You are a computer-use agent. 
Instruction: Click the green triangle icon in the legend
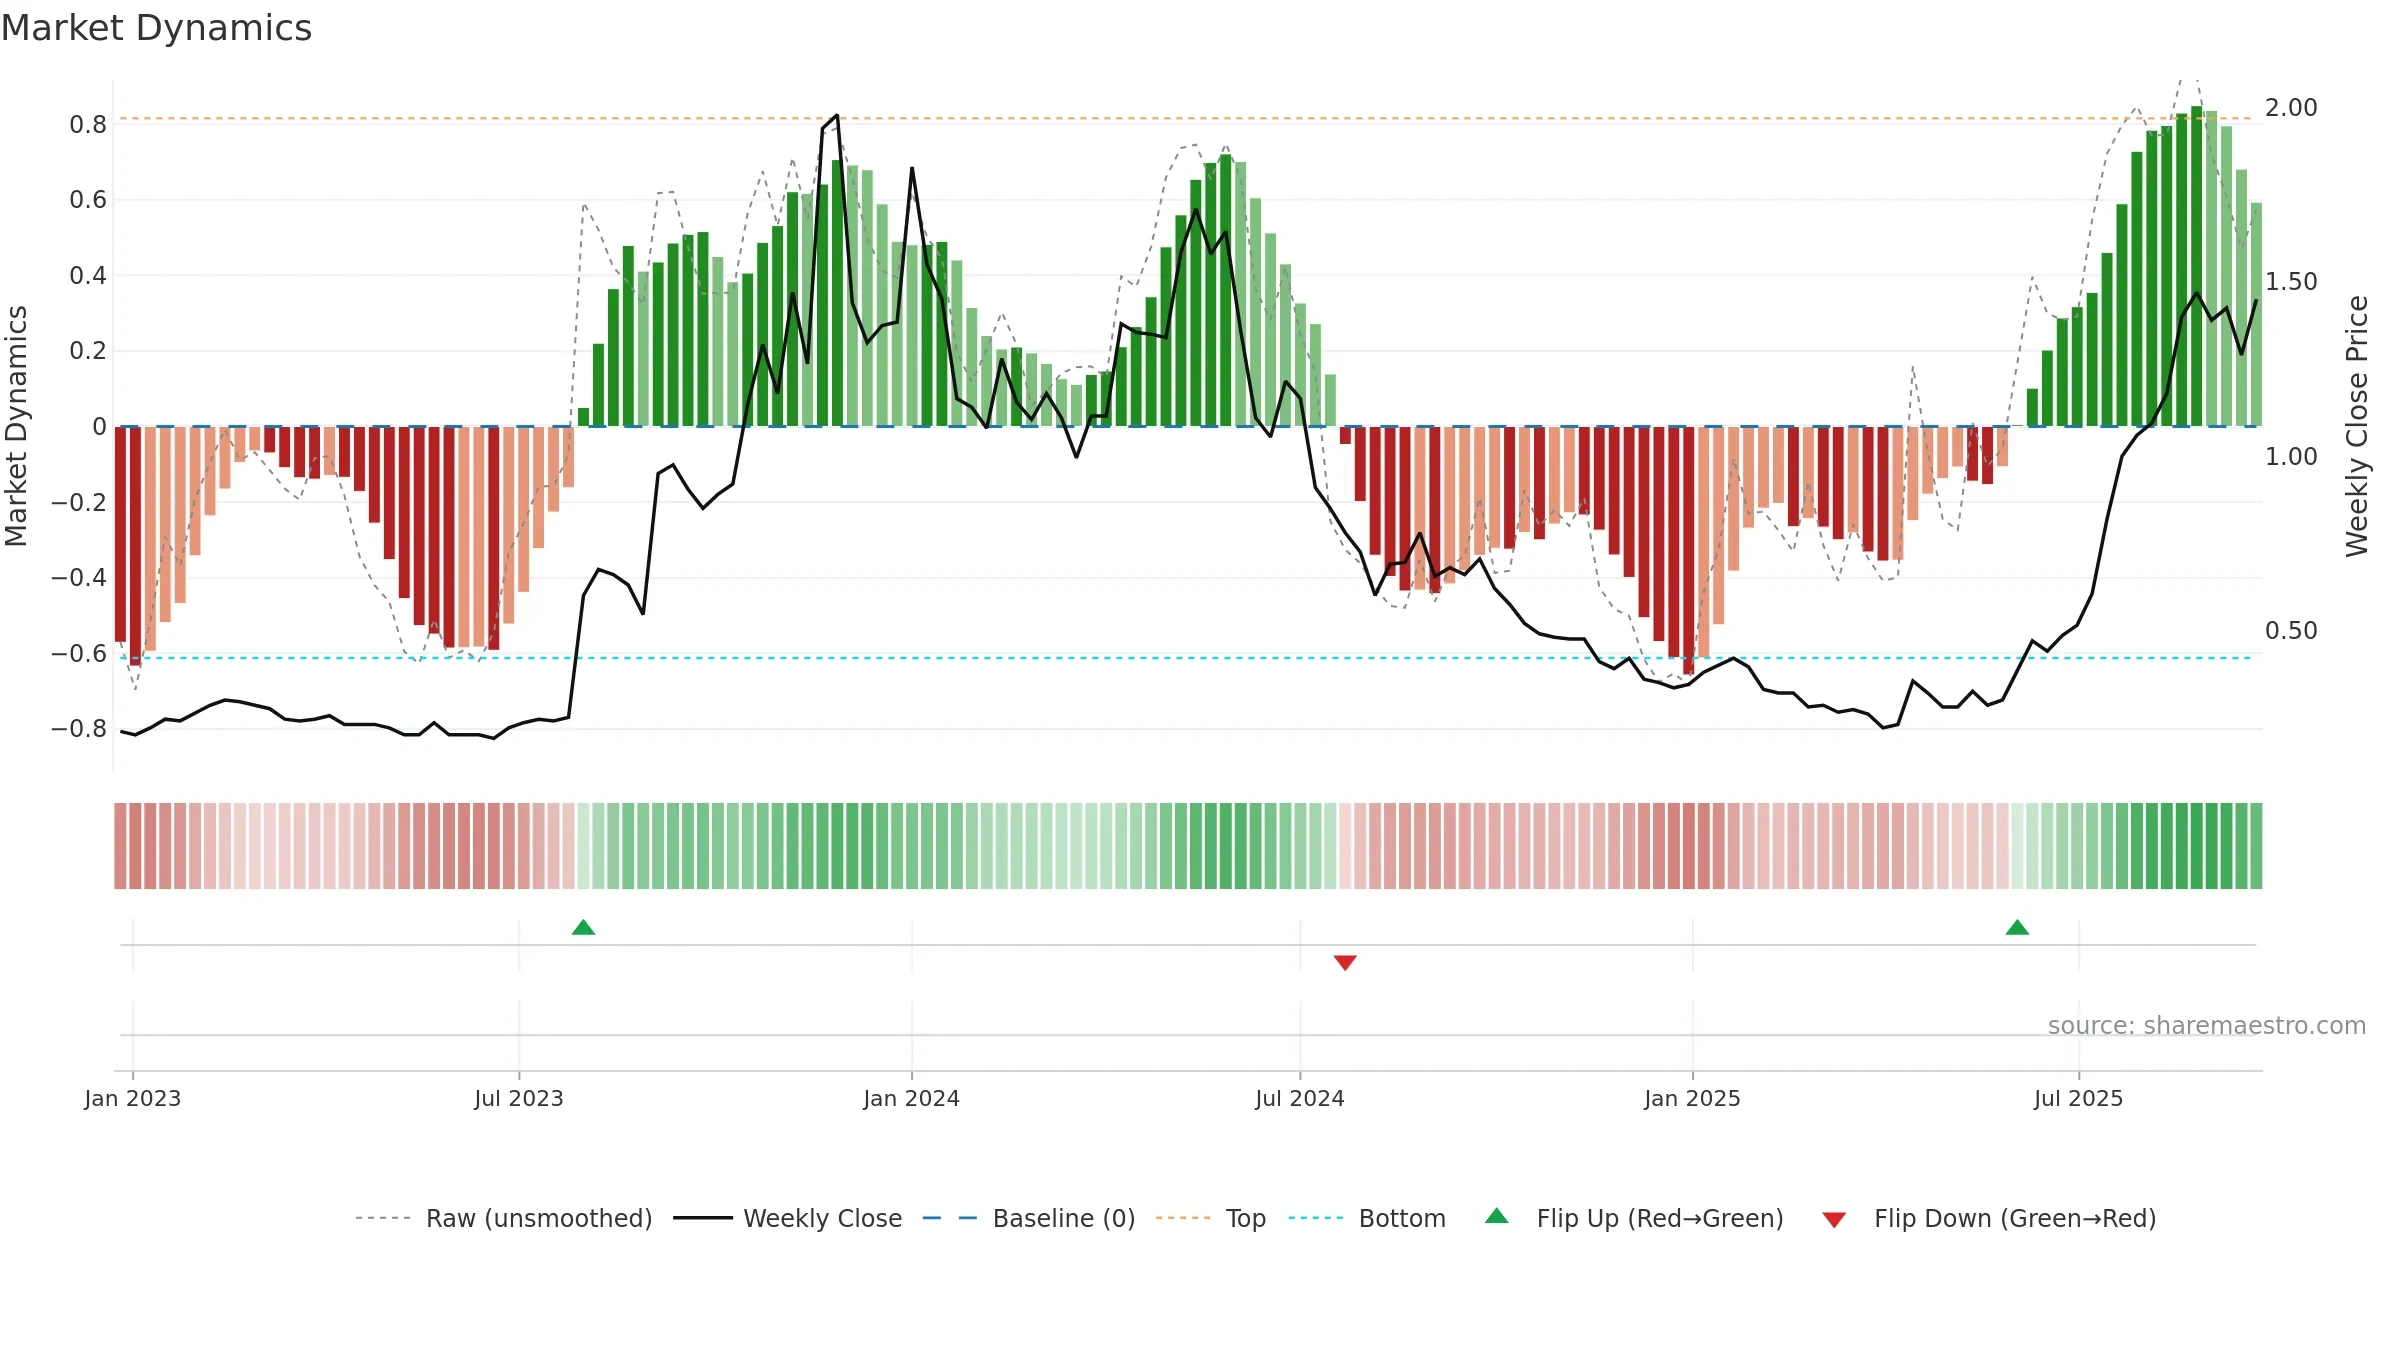coord(1497,1216)
